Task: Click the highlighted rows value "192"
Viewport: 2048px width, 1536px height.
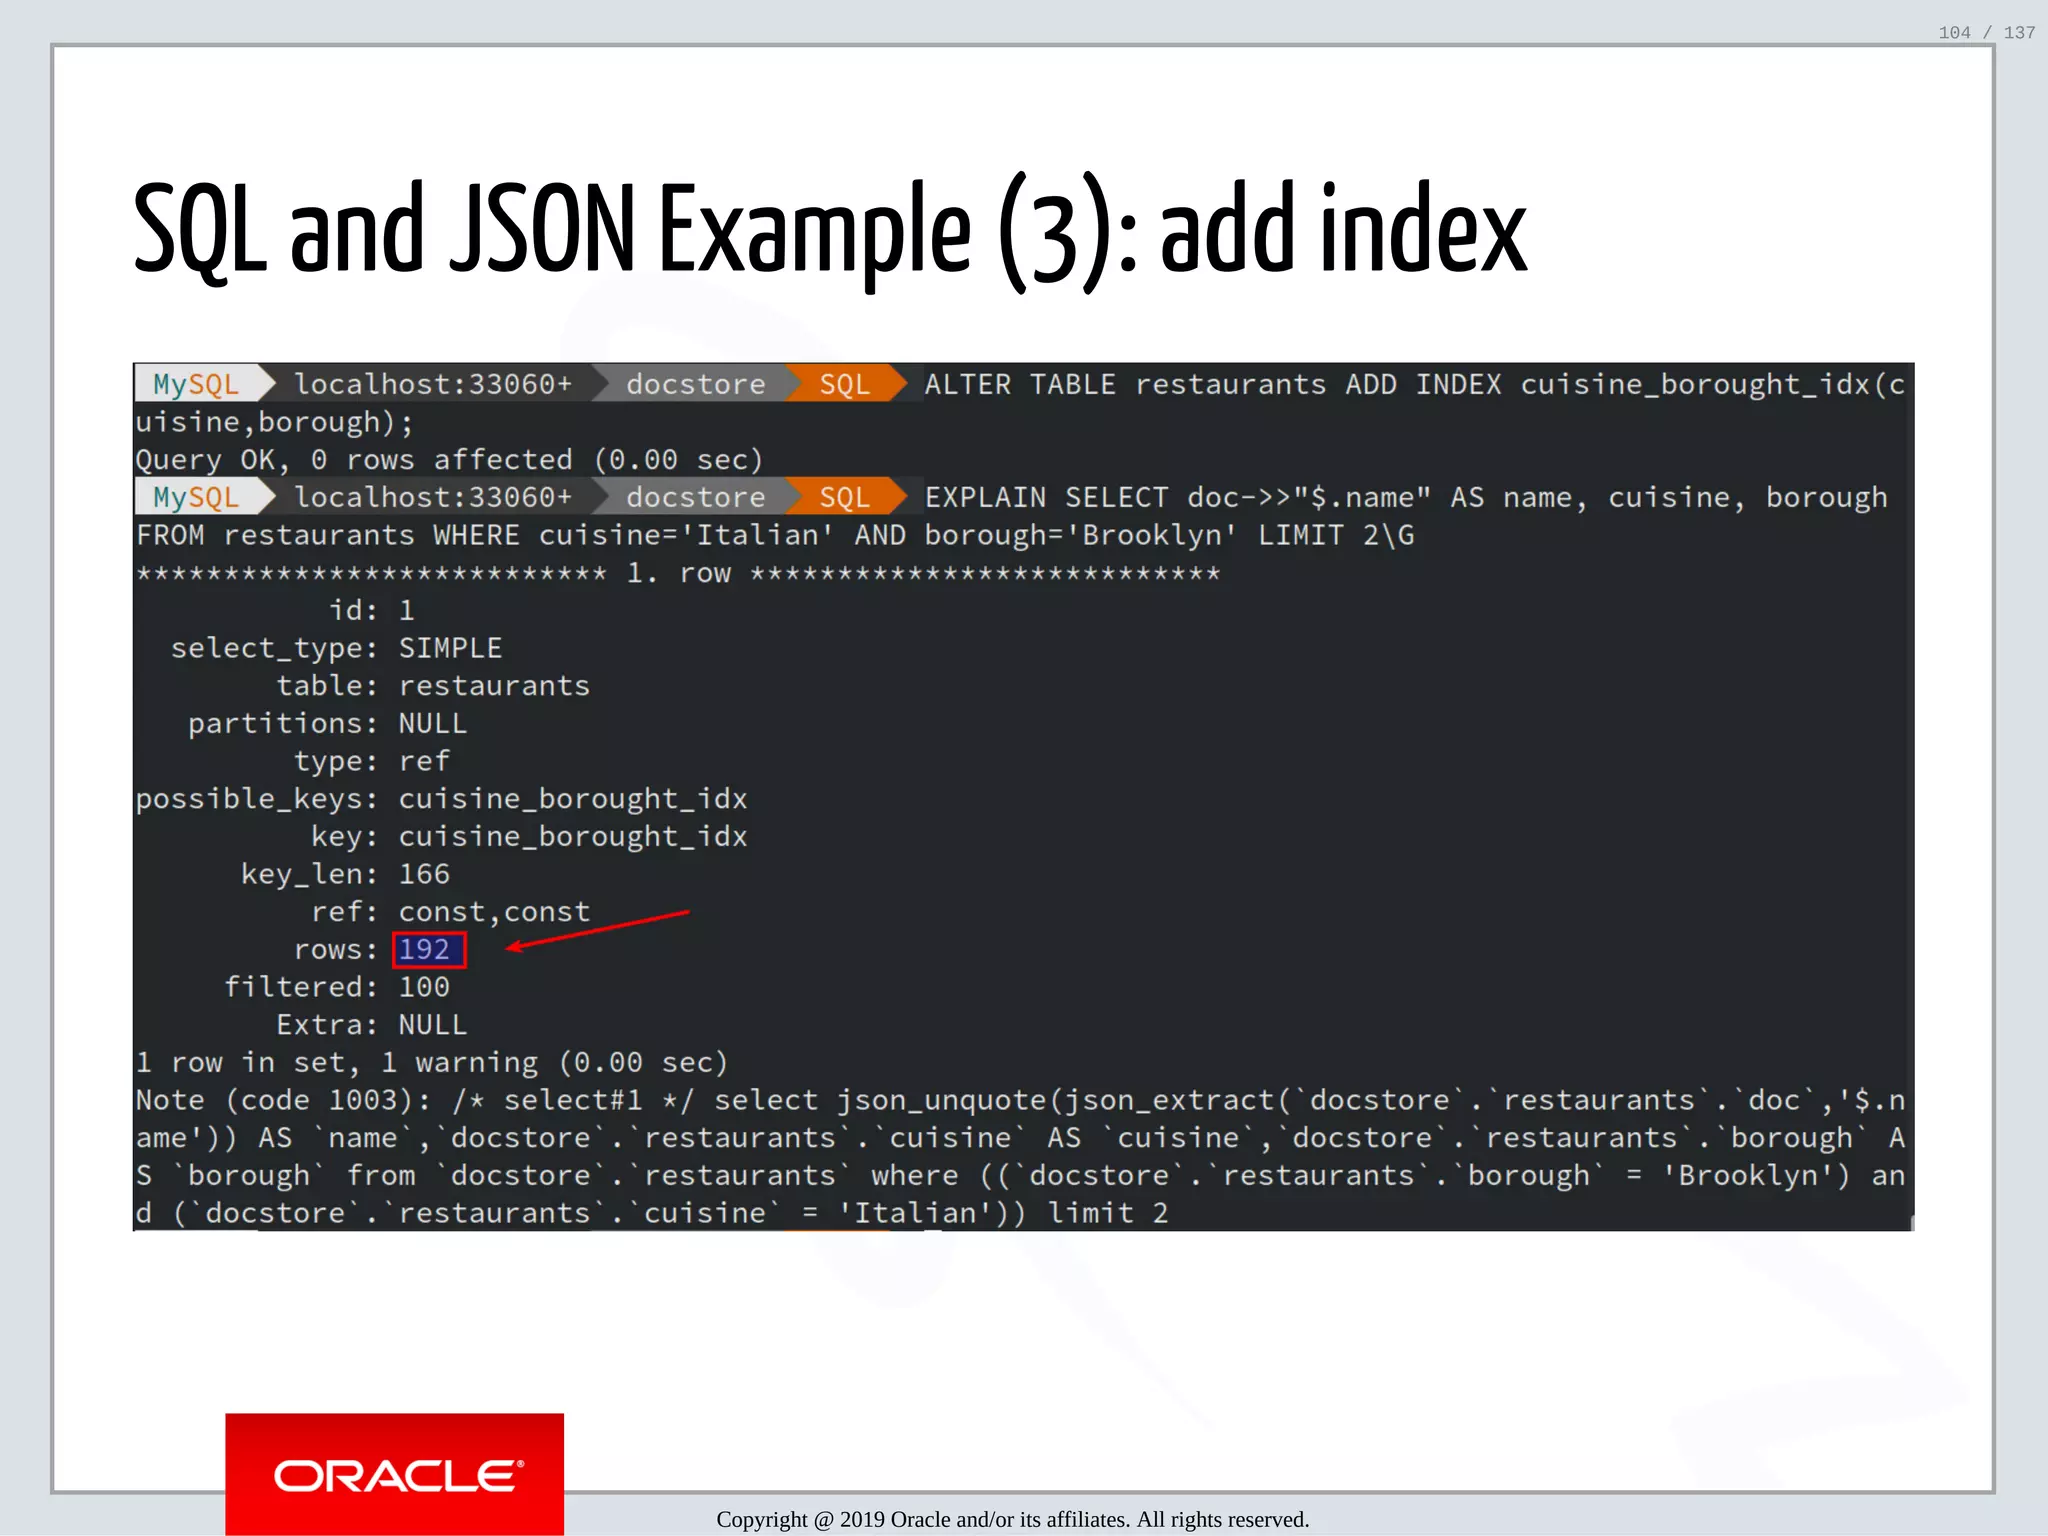Action: coord(428,949)
